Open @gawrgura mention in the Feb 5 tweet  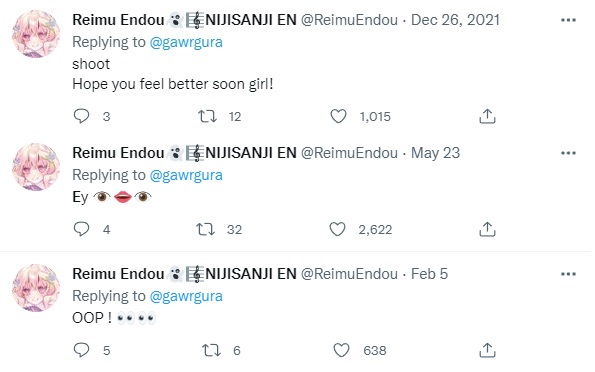click(x=186, y=296)
